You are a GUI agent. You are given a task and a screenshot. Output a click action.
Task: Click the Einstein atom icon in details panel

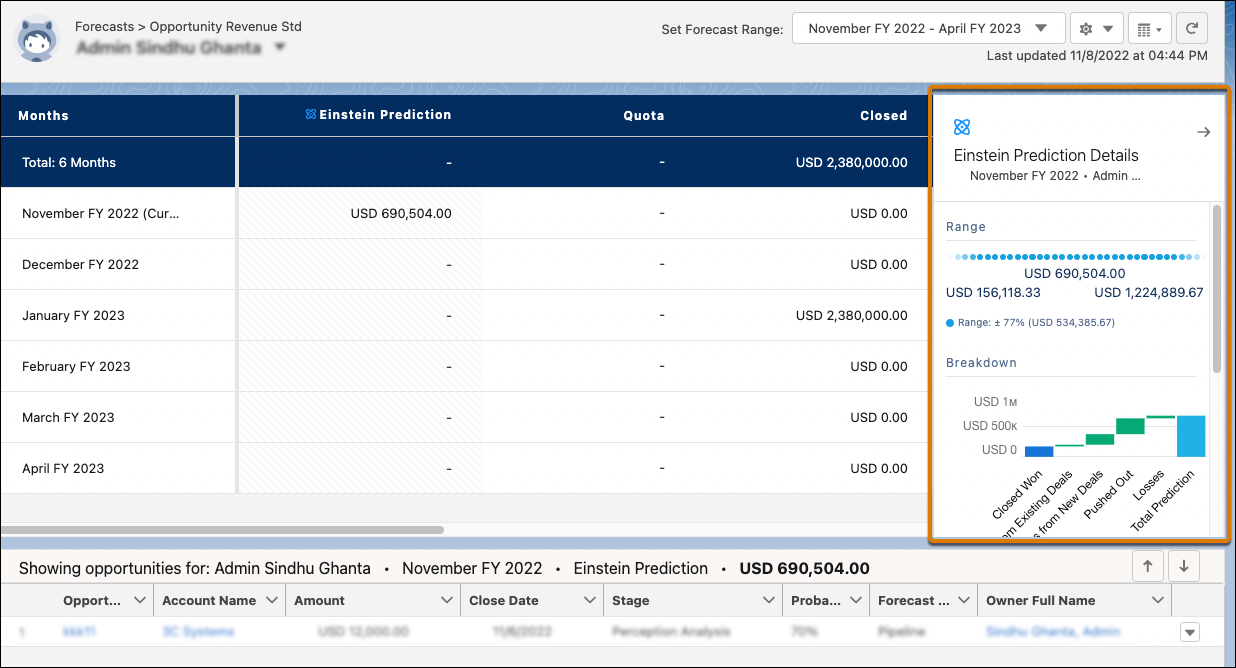[x=961, y=127]
